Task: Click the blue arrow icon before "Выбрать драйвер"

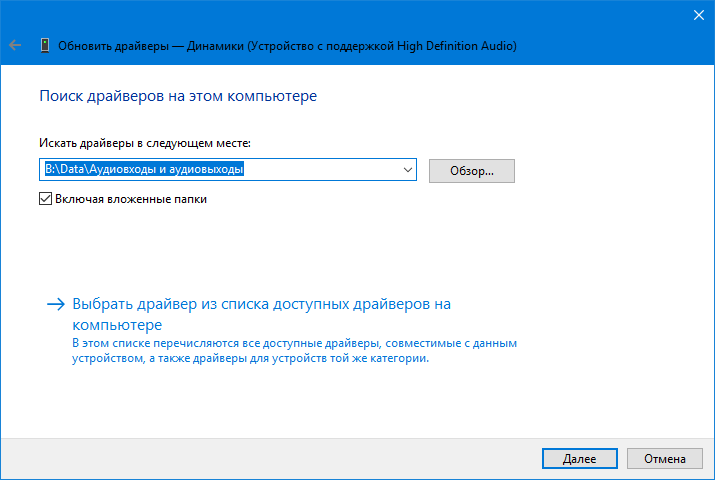Action: 56,303
